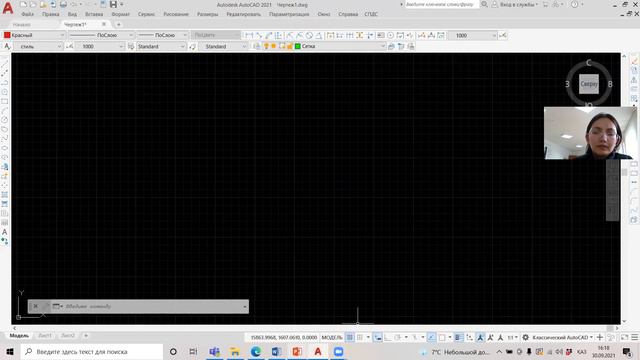Image resolution: width=640 pixels, height=360 pixels.
Task: Click the command line input field
Action: 153,306
